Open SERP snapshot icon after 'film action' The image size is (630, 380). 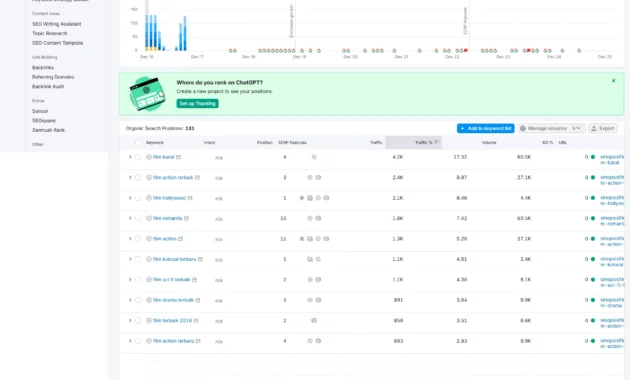coord(180,239)
